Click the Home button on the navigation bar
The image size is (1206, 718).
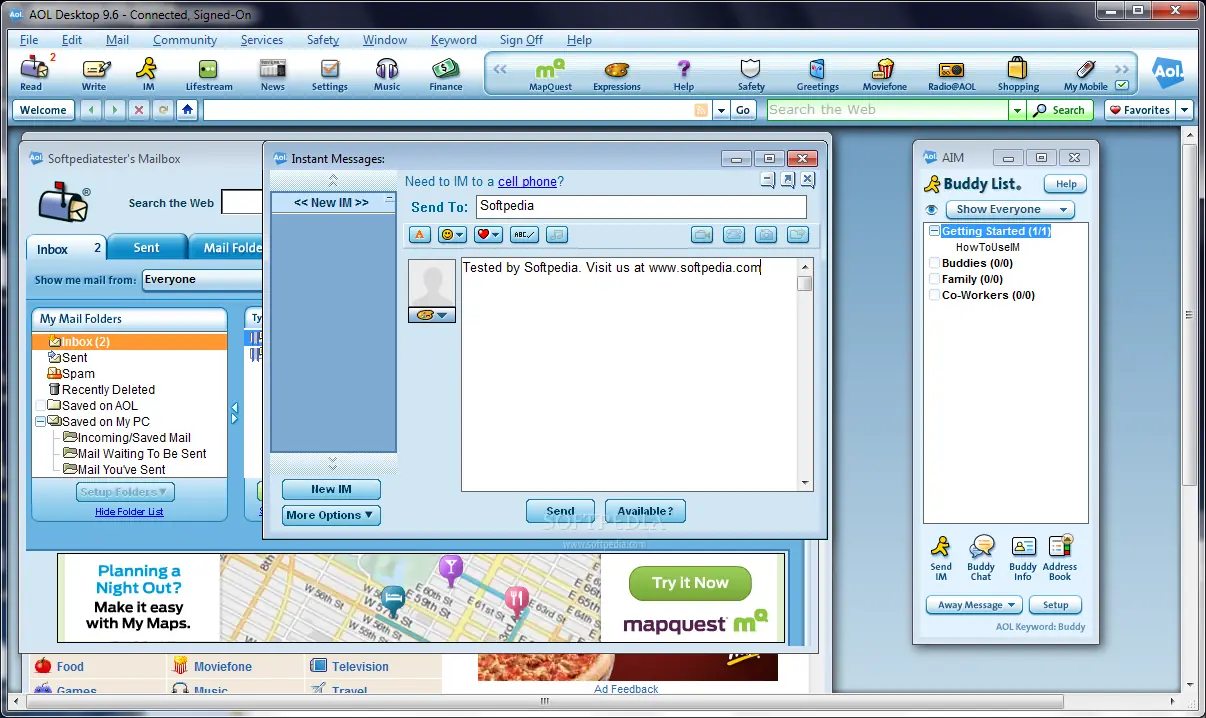pyautogui.click(x=187, y=110)
